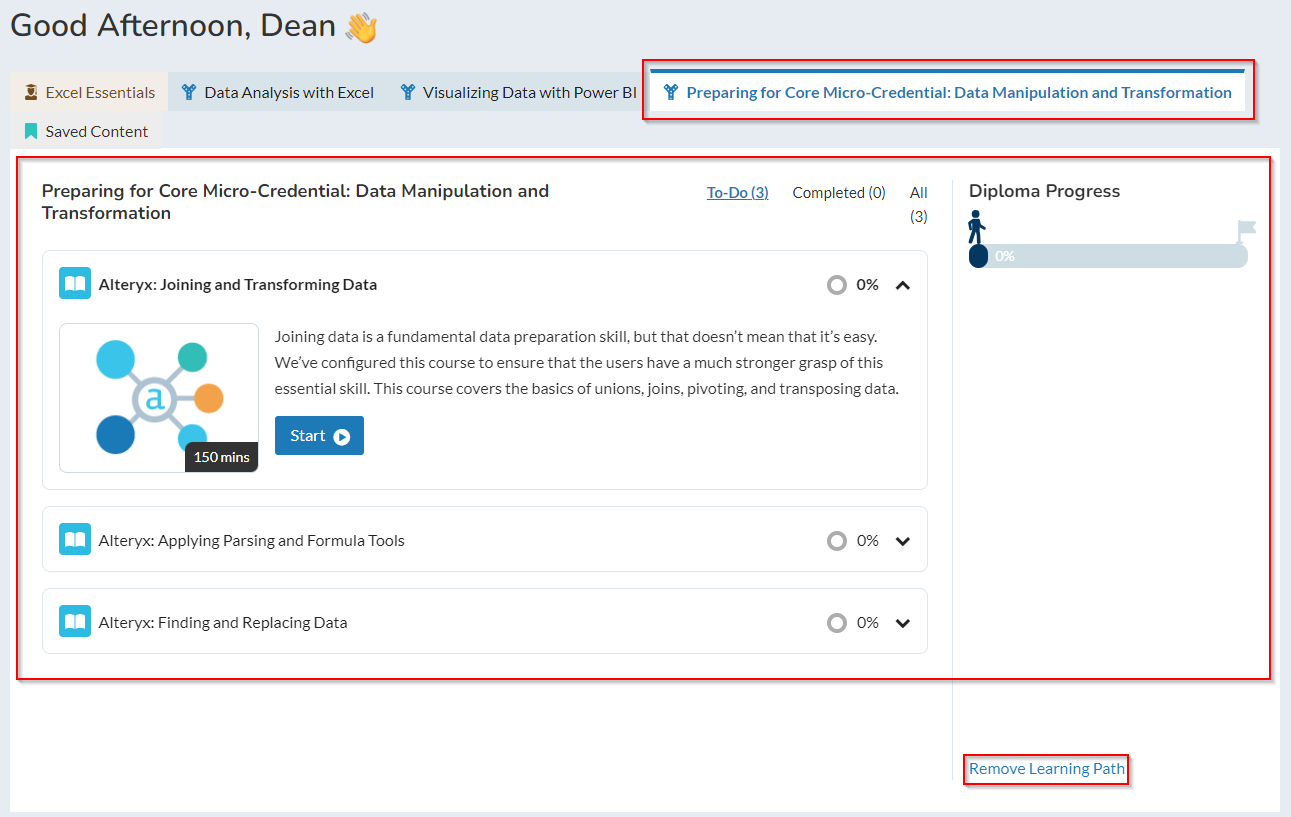
Task: Click the graduation icon on Excel Essentials tab
Action: [x=31, y=93]
